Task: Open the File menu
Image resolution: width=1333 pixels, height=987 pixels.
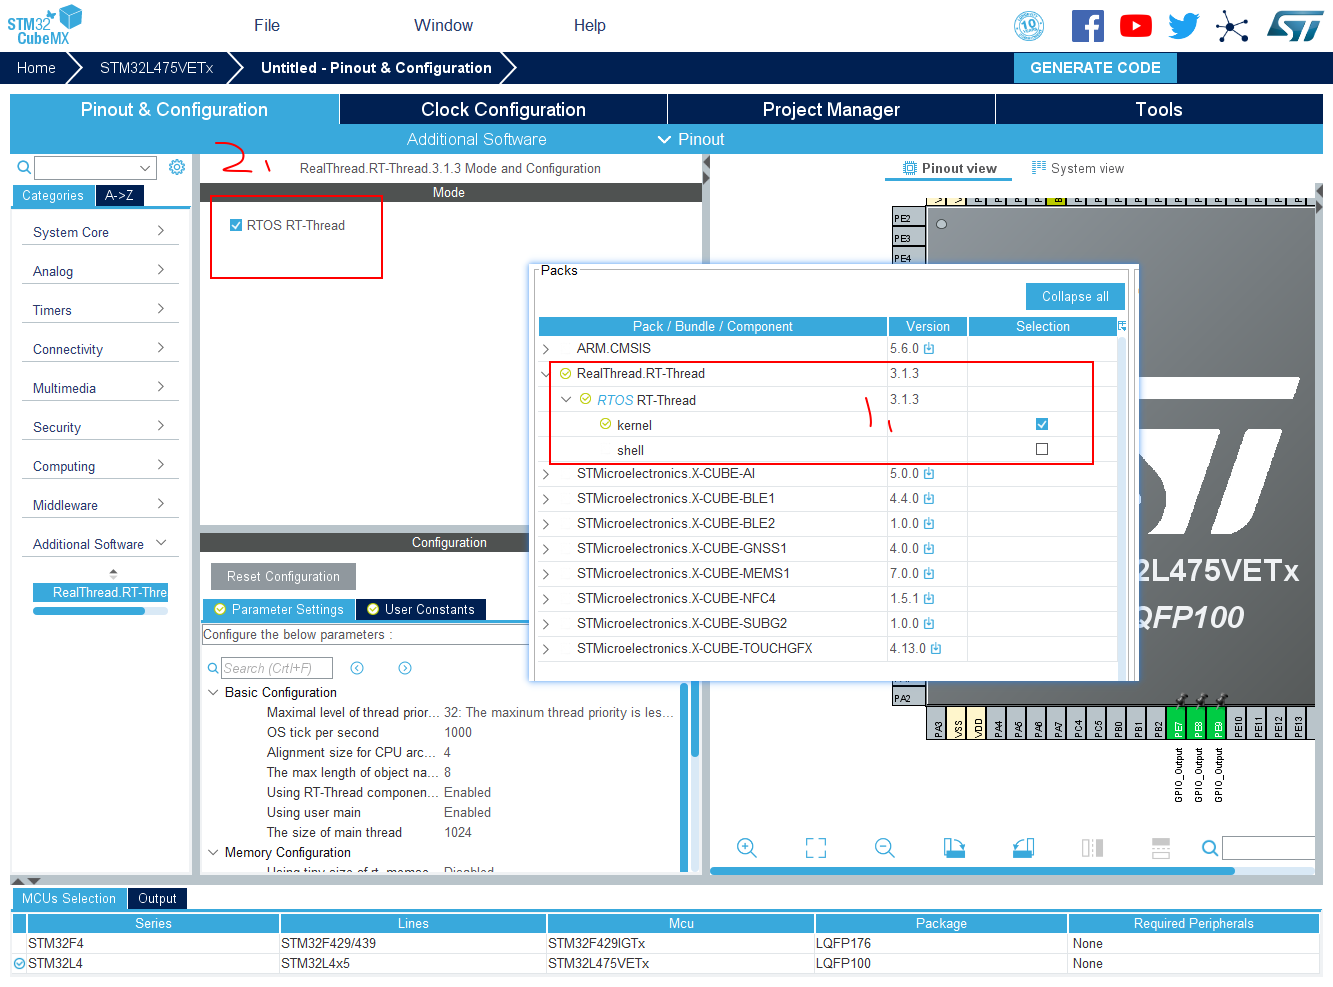Action: (267, 26)
